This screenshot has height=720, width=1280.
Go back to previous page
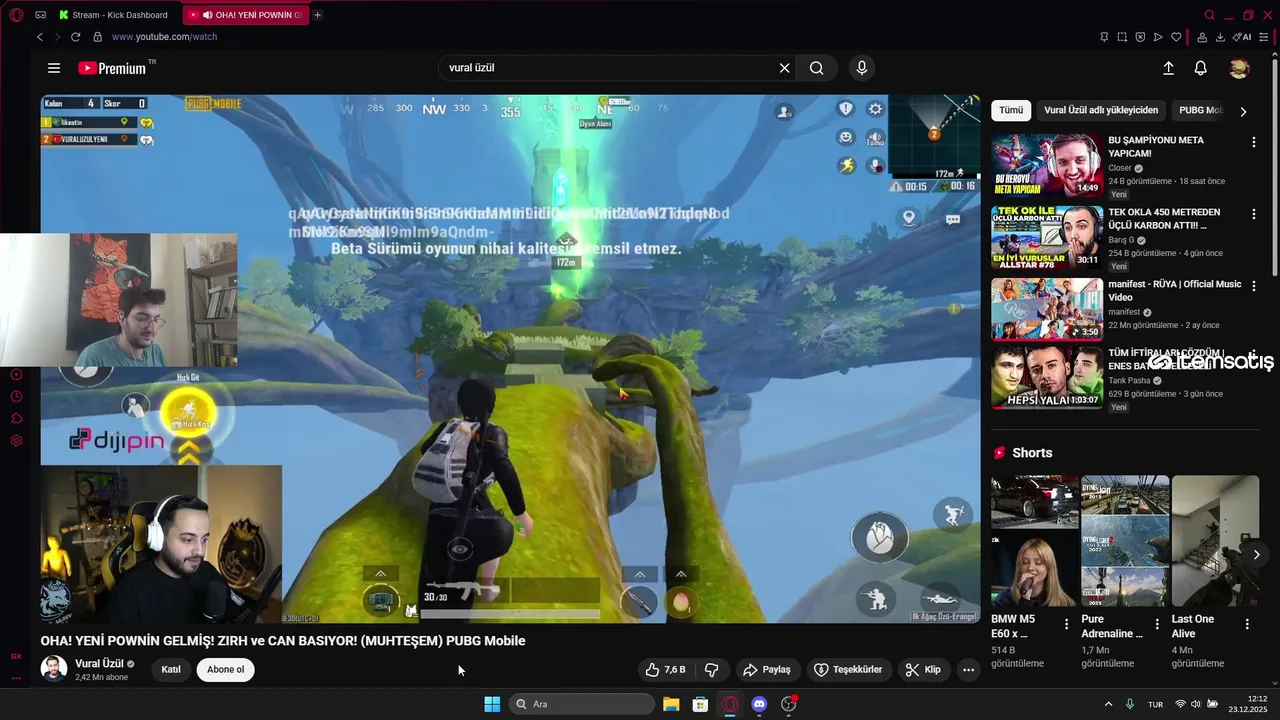click(40, 37)
